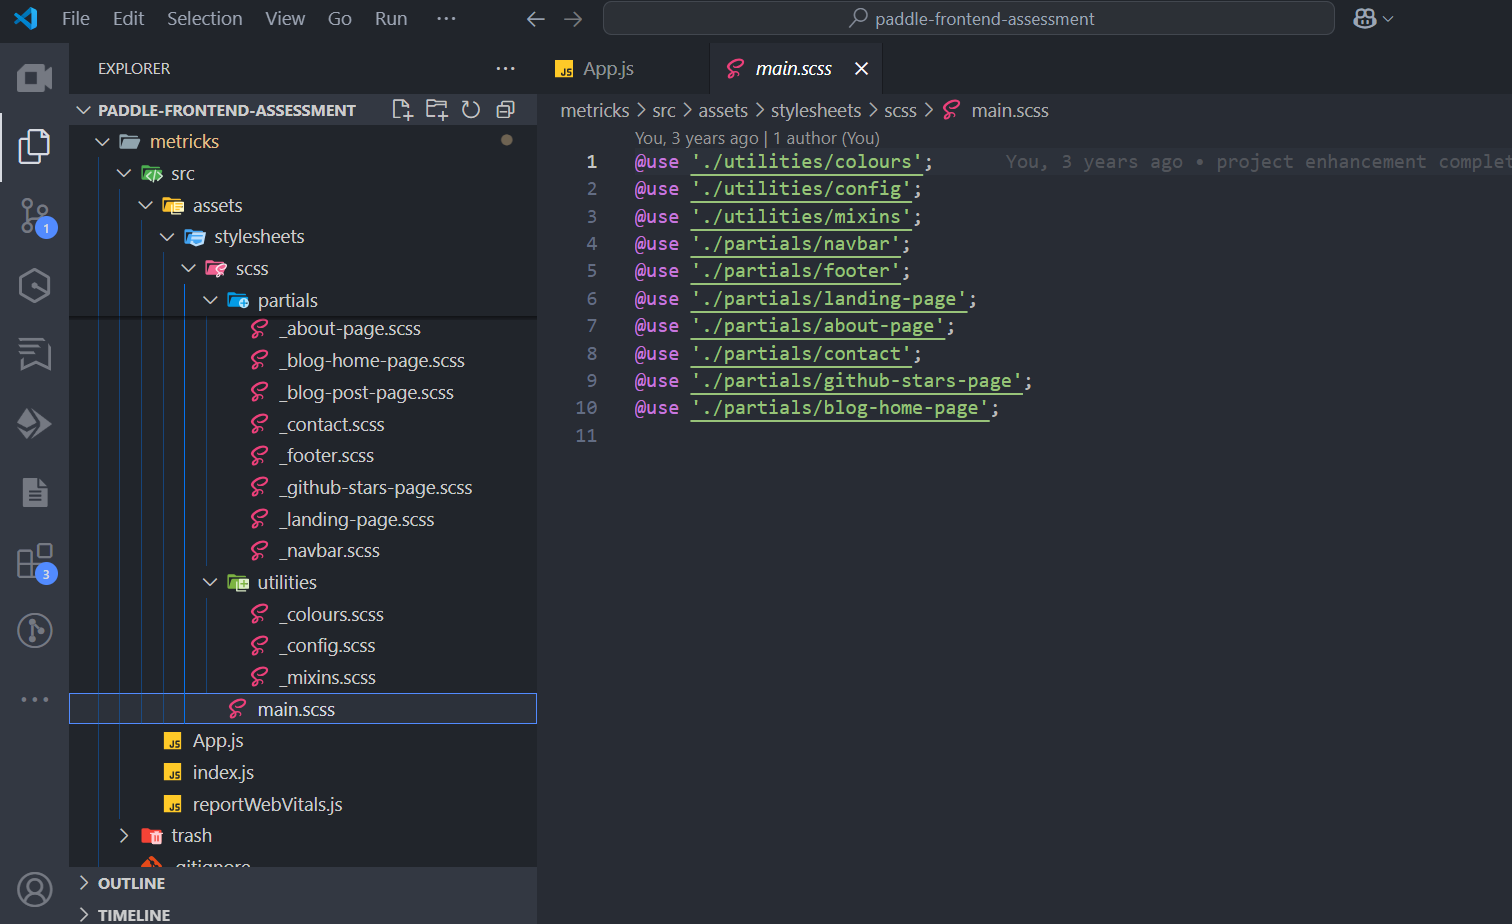Screen dimensions: 1512x924
Task: Click the command center search box
Action: pos(968,19)
